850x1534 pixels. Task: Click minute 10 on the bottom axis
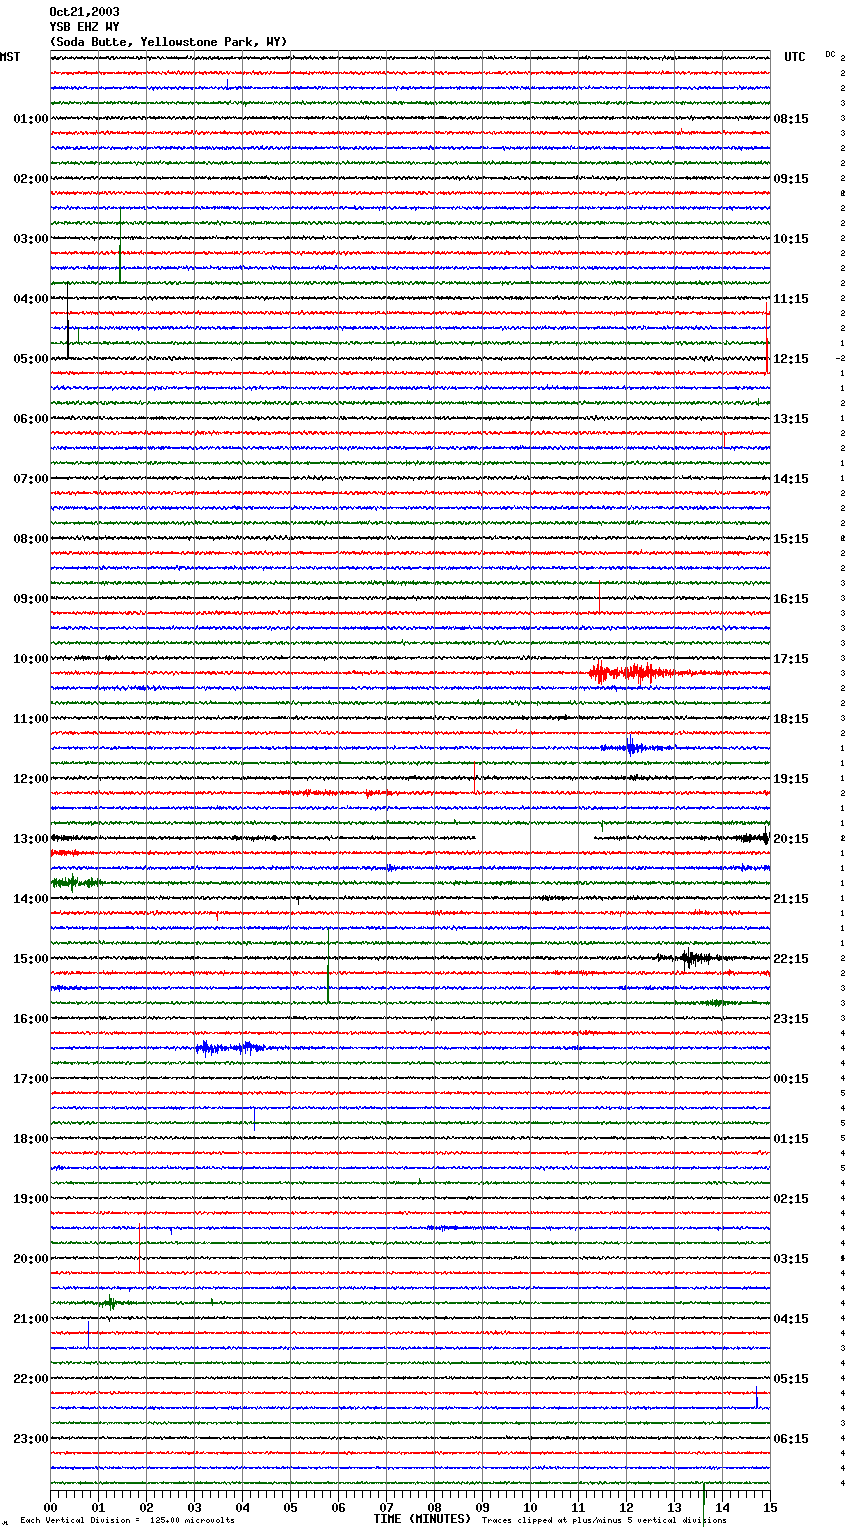pyautogui.click(x=531, y=1507)
